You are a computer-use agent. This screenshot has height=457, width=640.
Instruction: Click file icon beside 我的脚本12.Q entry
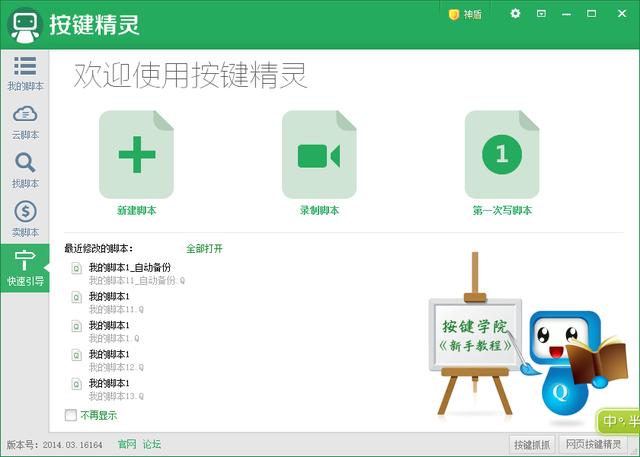pos(76,355)
